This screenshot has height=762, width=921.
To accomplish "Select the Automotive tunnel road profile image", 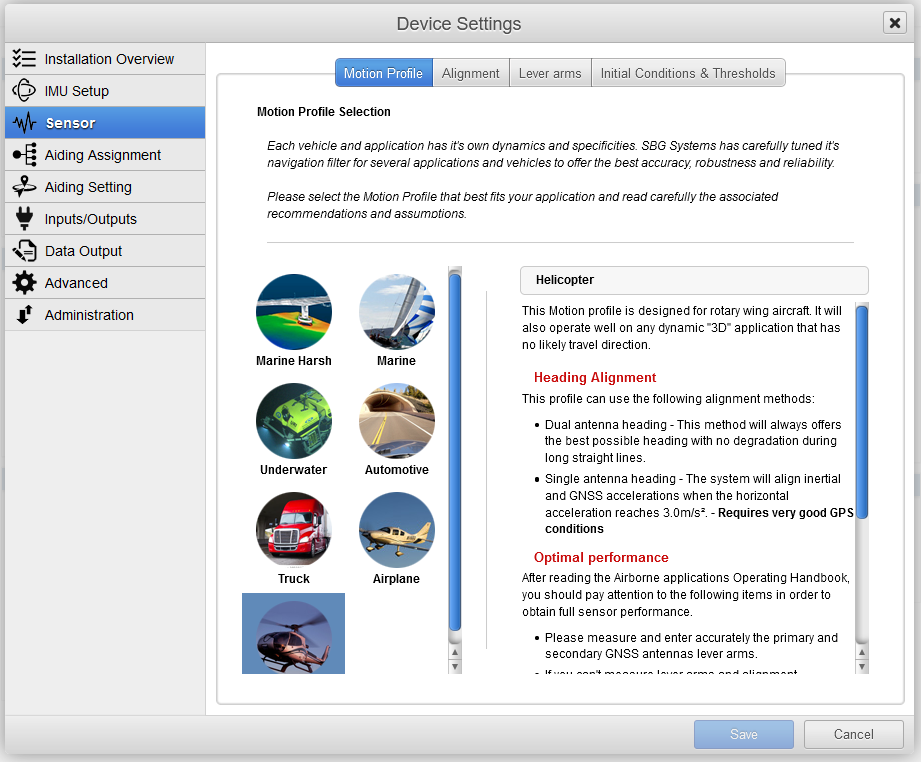I will click(396, 421).
